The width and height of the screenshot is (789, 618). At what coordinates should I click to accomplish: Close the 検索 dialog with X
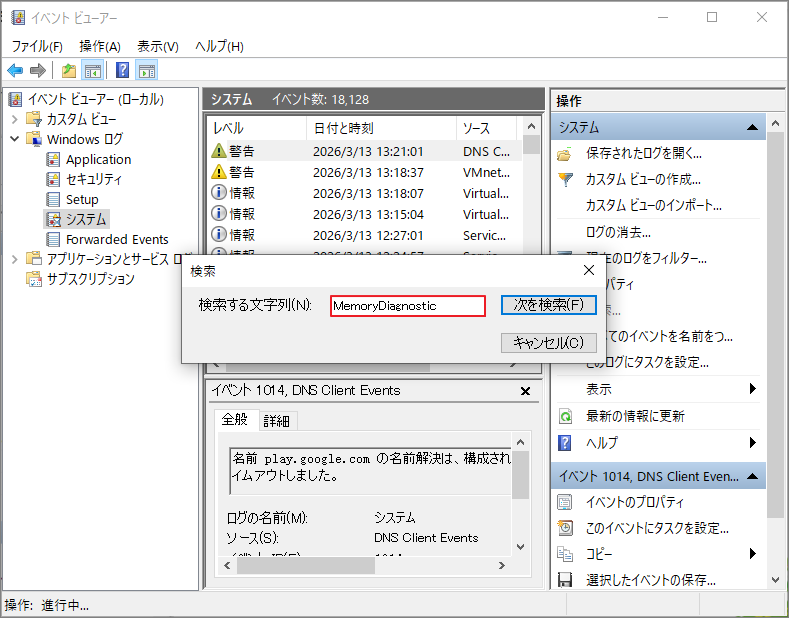click(589, 270)
